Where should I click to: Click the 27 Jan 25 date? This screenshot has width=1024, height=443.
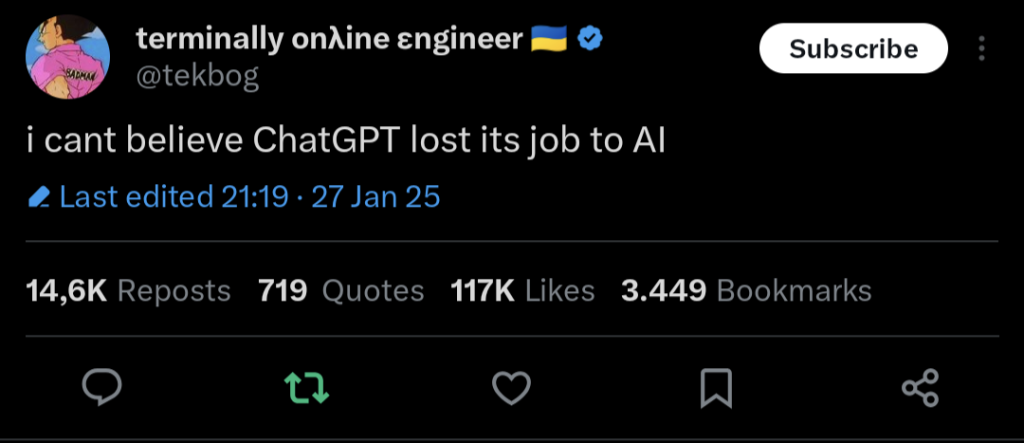pyautogui.click(x=376, y=197)
